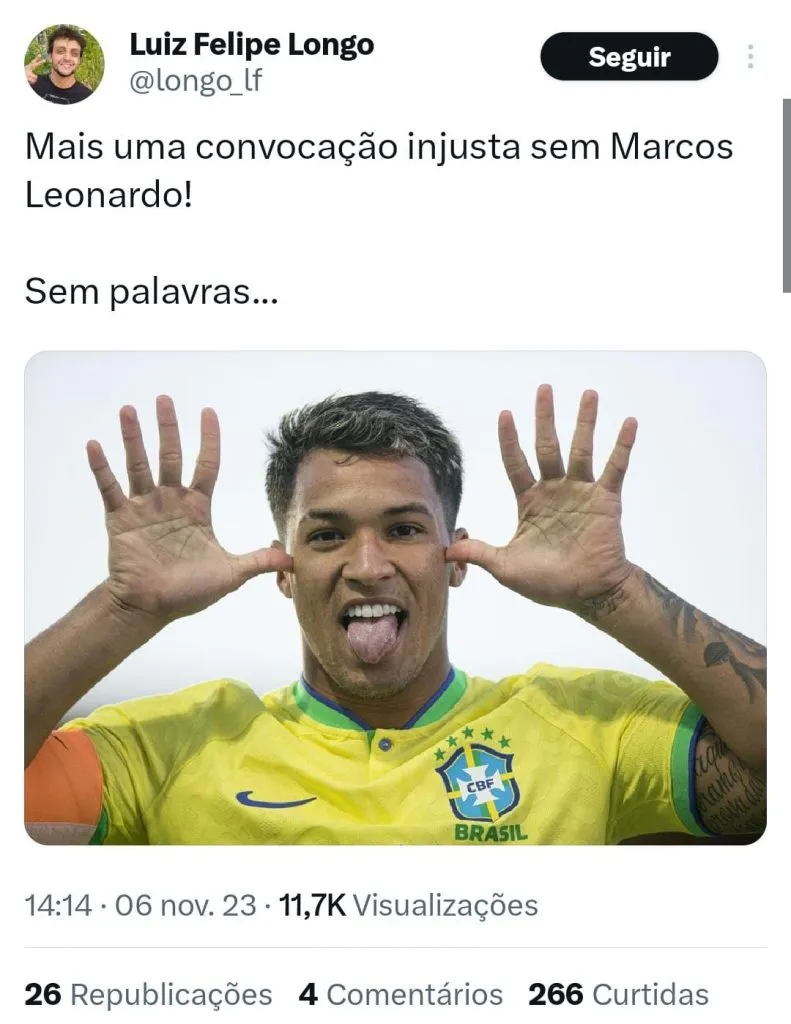Follow the account using Seguir
Screen dimensions: 791x1024
point(629,57)
